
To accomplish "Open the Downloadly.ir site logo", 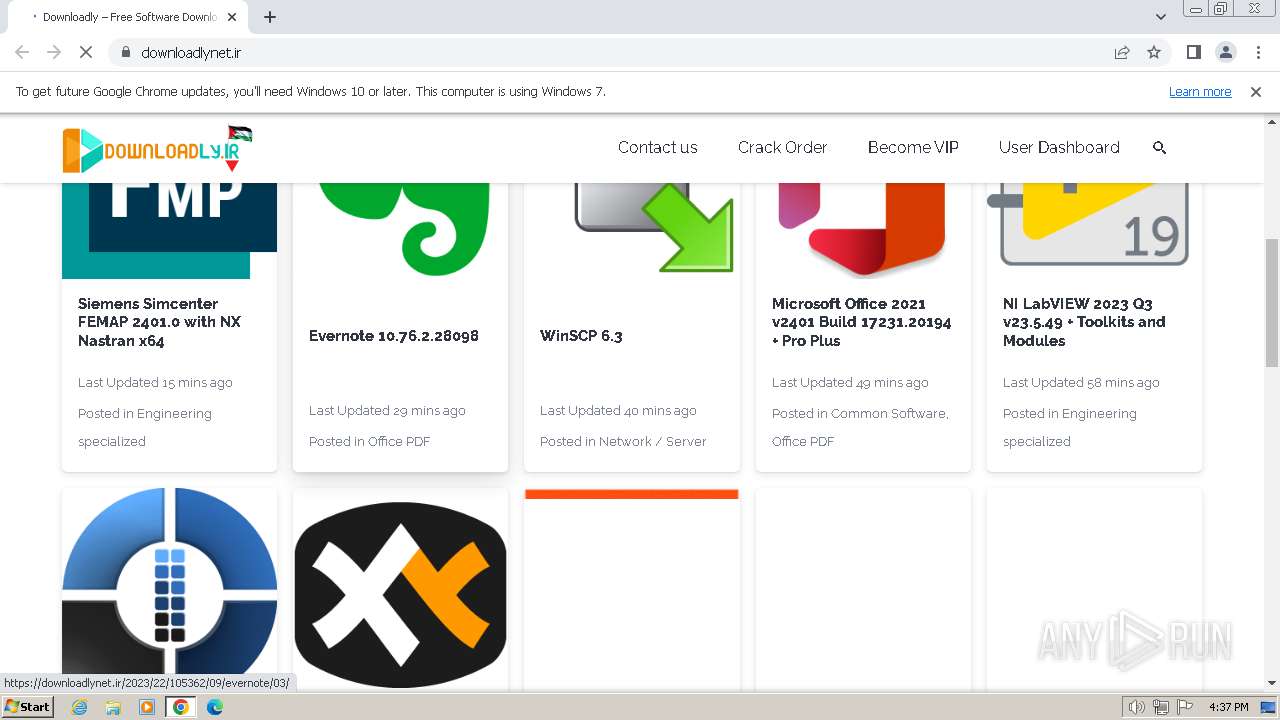I will (157, 149).
